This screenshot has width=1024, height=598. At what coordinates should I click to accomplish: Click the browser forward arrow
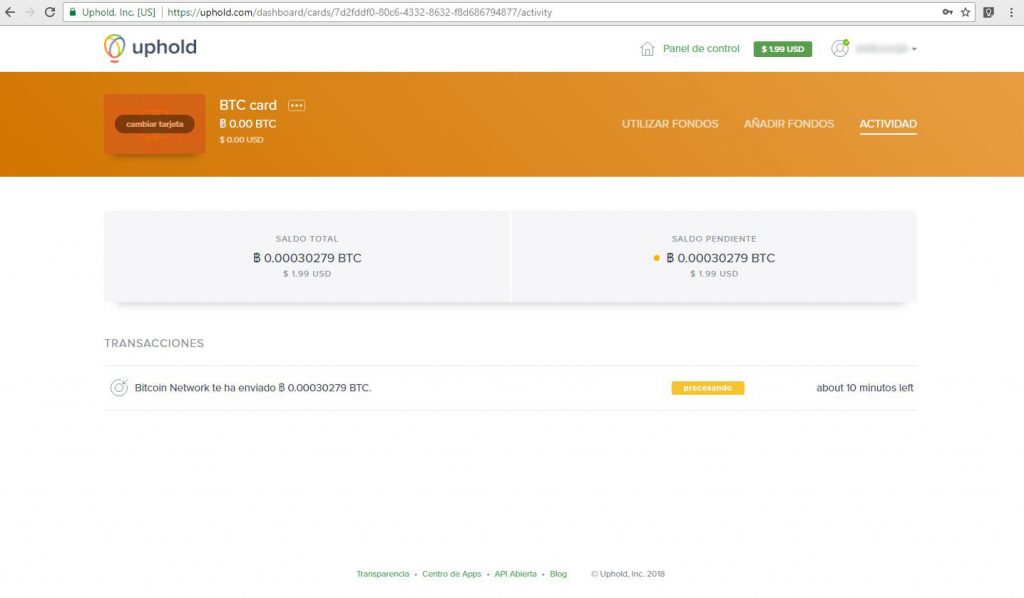[30, 12]
